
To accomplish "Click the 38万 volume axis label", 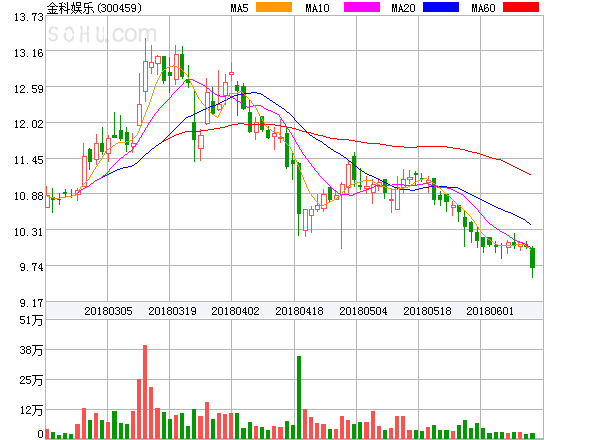I will [x=31, y=350].
